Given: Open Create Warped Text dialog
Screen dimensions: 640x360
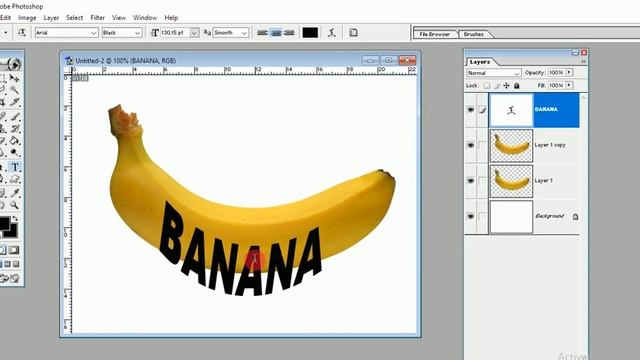Looking at the screenshot, I should pos(332,33).
